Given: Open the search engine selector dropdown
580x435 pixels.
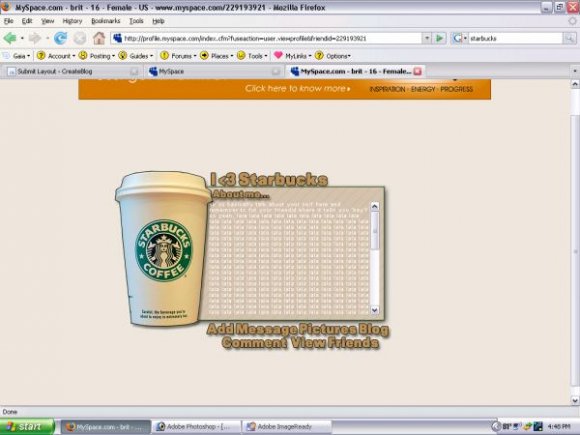Looking at the screenshot, I should [459, 38].
